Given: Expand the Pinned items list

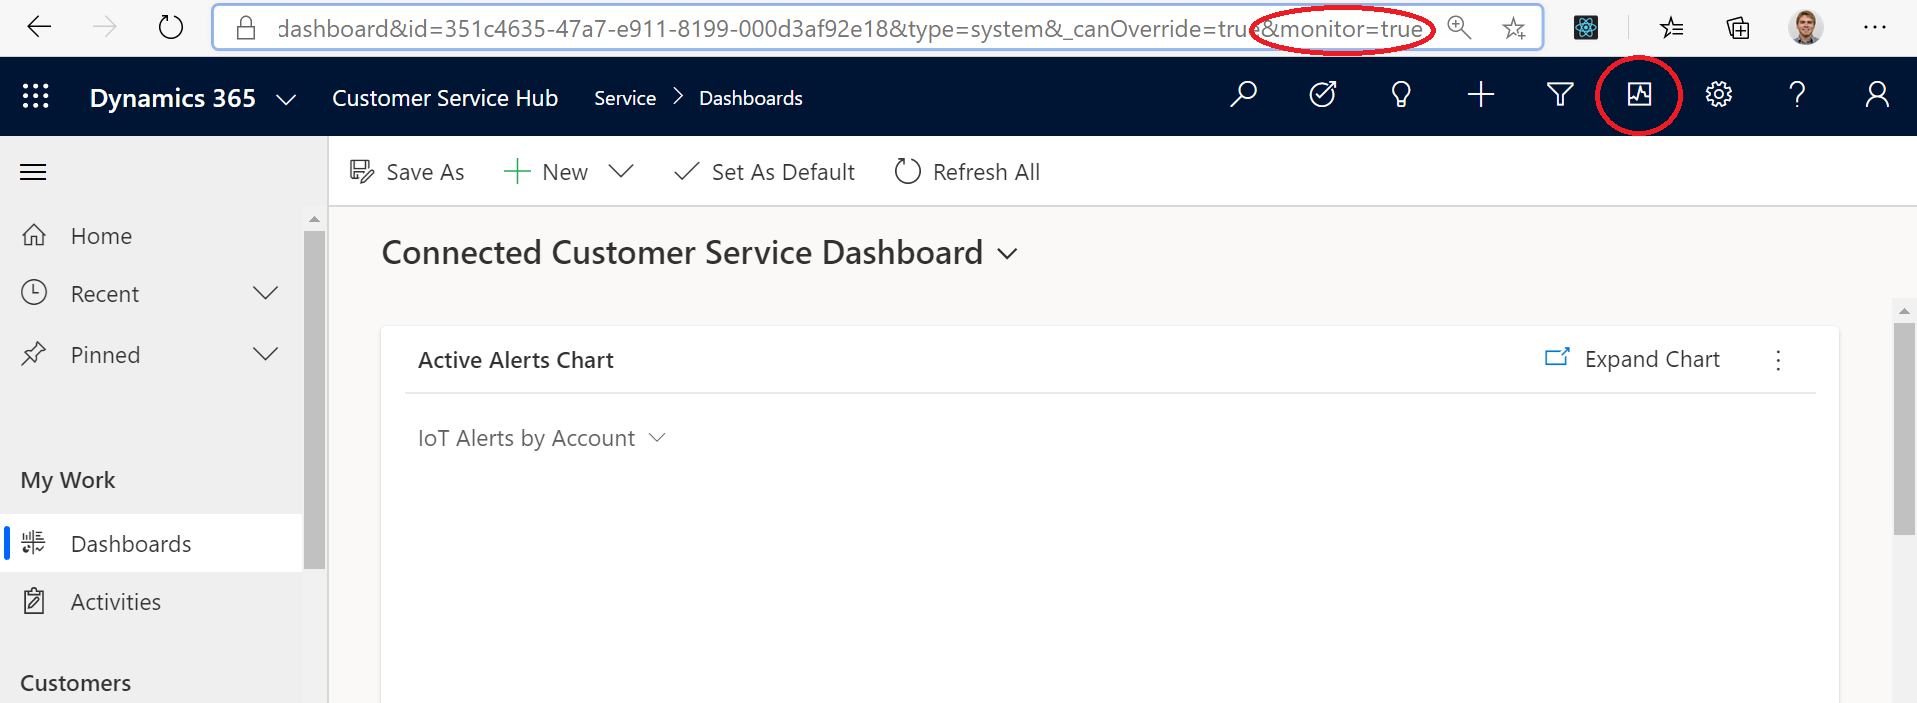Looking at the screenshot, I should click(265, 354).
